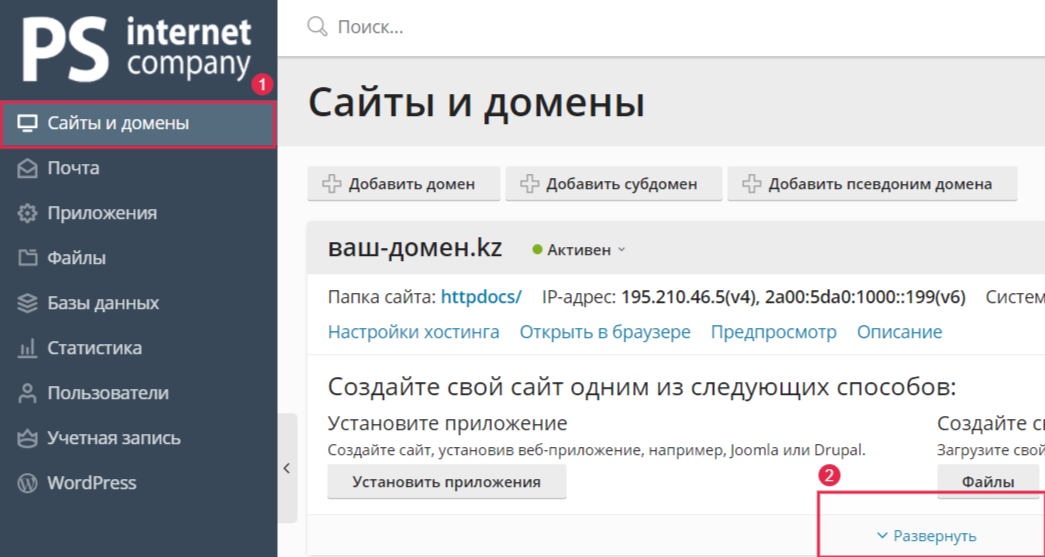The width and height of the screenshot is (1045, 557).
Task: Click the crown icon beside Учетная запись
Action: [27, 438]
